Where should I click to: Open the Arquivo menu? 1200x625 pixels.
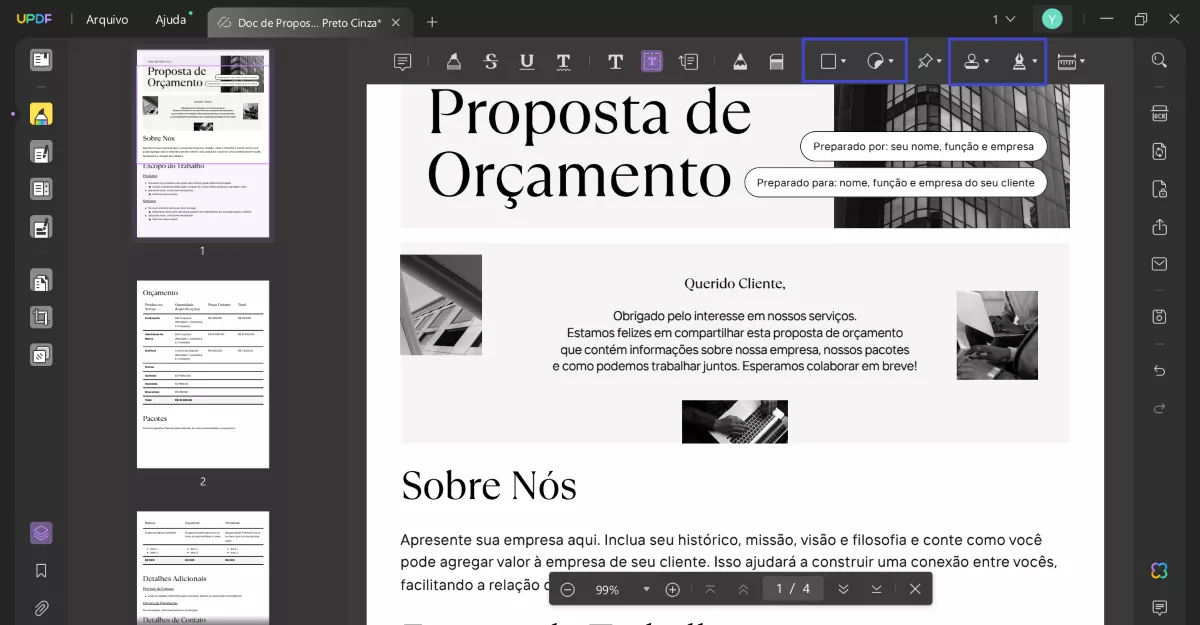[x=107, y=19]
